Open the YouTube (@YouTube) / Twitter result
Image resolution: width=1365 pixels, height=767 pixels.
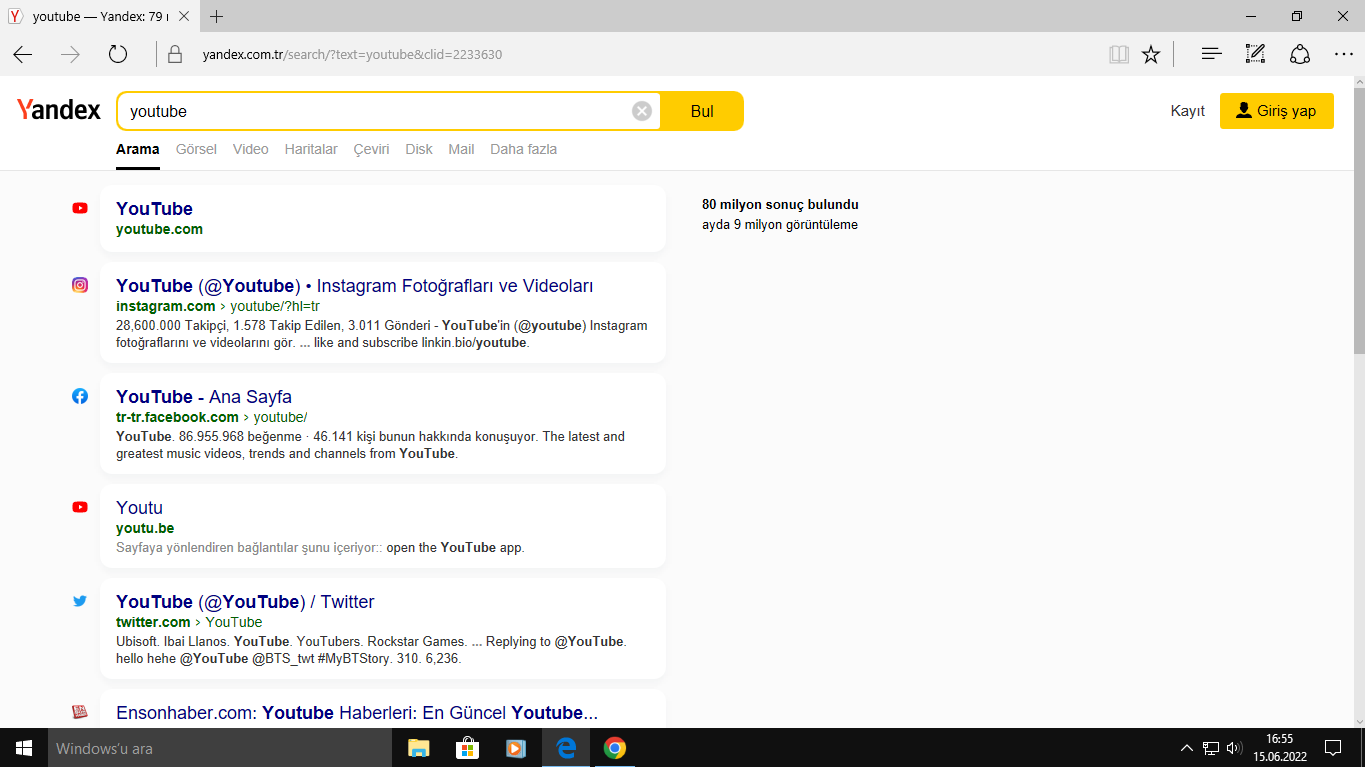(x=245, y=602)
